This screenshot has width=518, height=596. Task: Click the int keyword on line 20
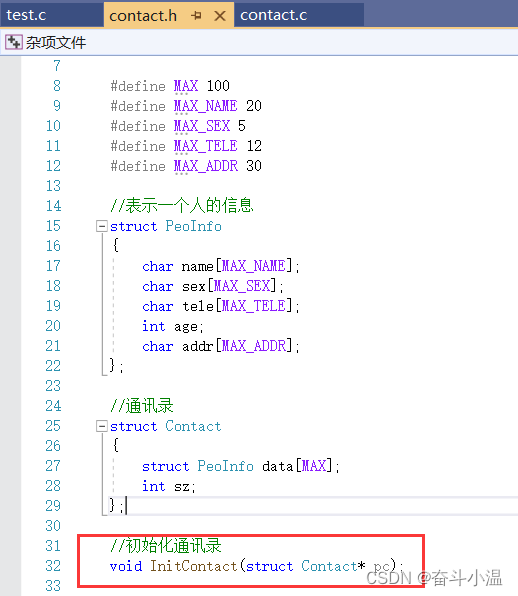pyautogui.click(x=154, y=326)
